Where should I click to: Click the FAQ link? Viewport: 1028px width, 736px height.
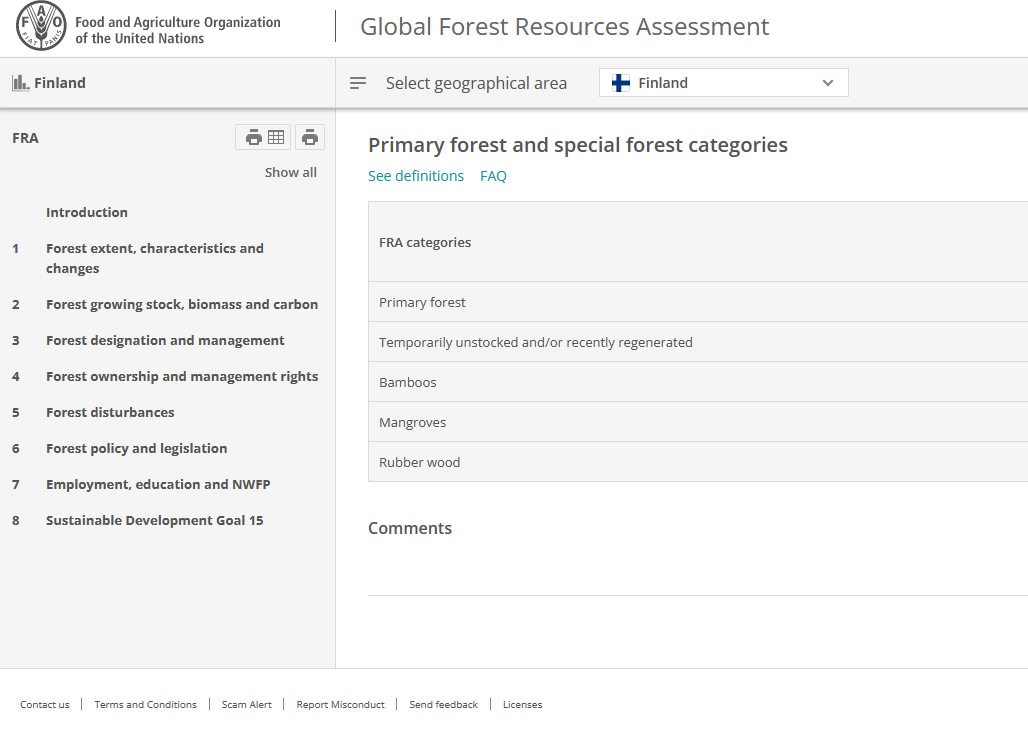click(x=493, y=176)
